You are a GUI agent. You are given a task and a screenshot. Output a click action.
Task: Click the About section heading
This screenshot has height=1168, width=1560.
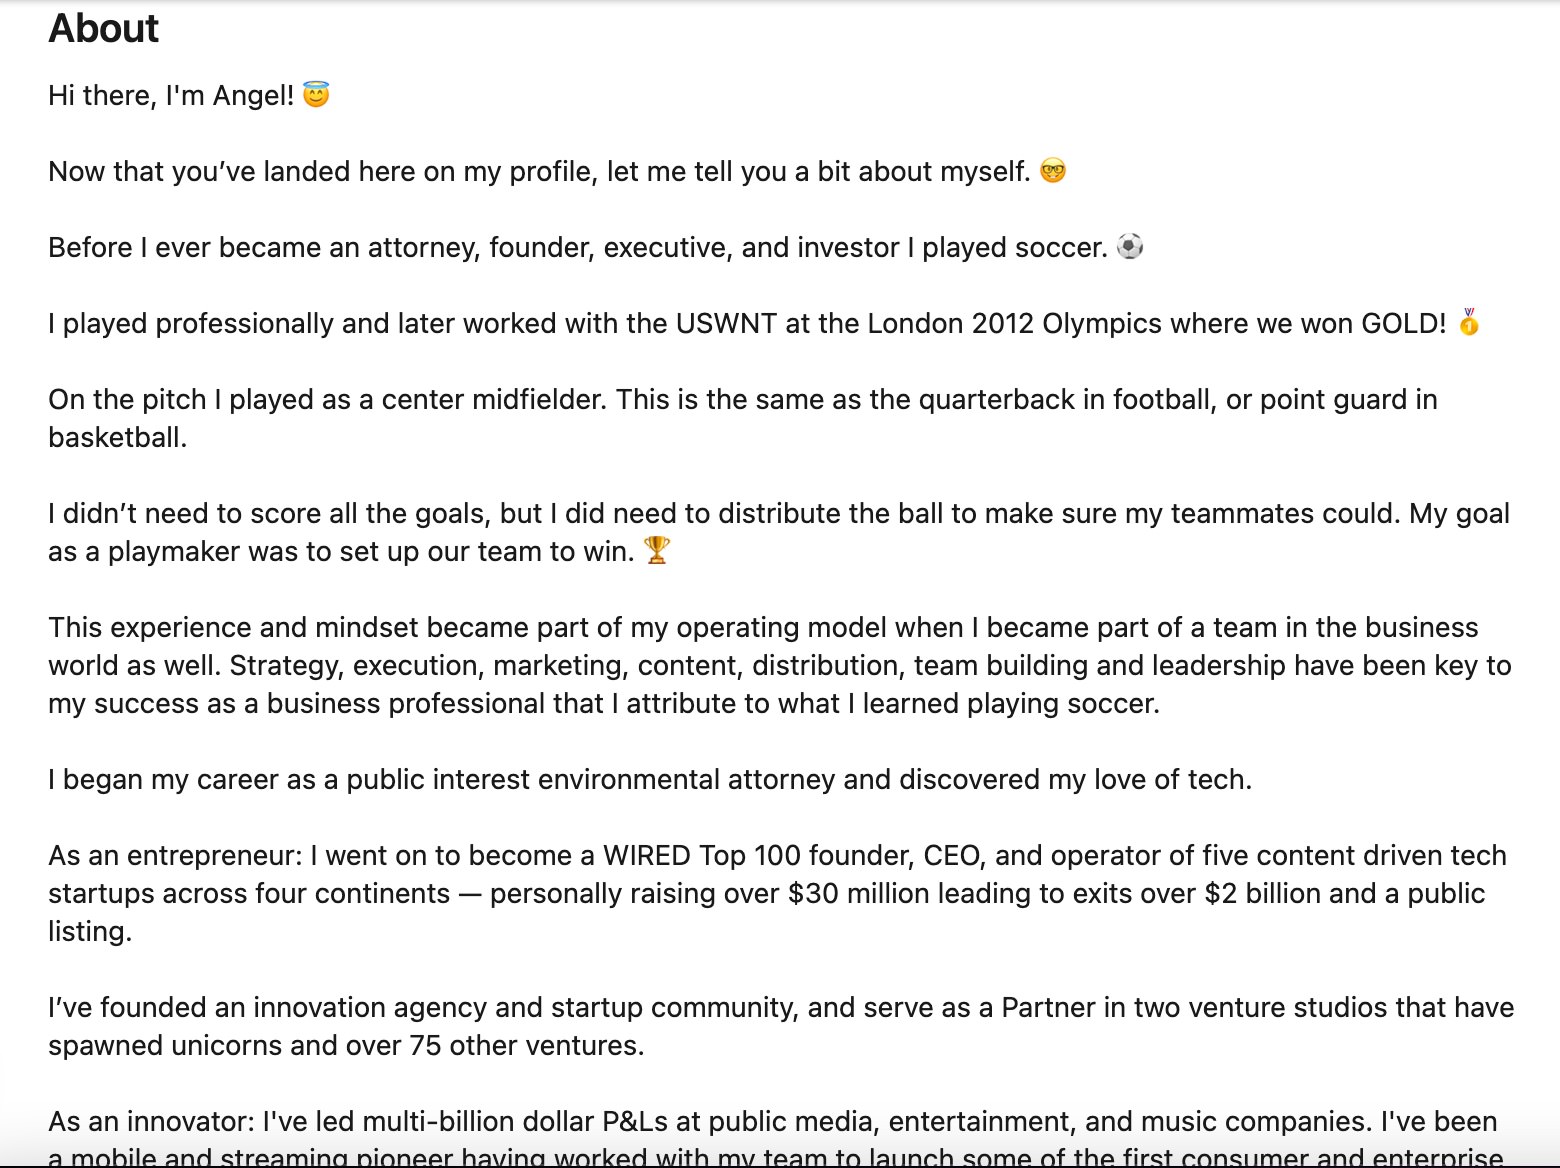[x=104, y=29]
